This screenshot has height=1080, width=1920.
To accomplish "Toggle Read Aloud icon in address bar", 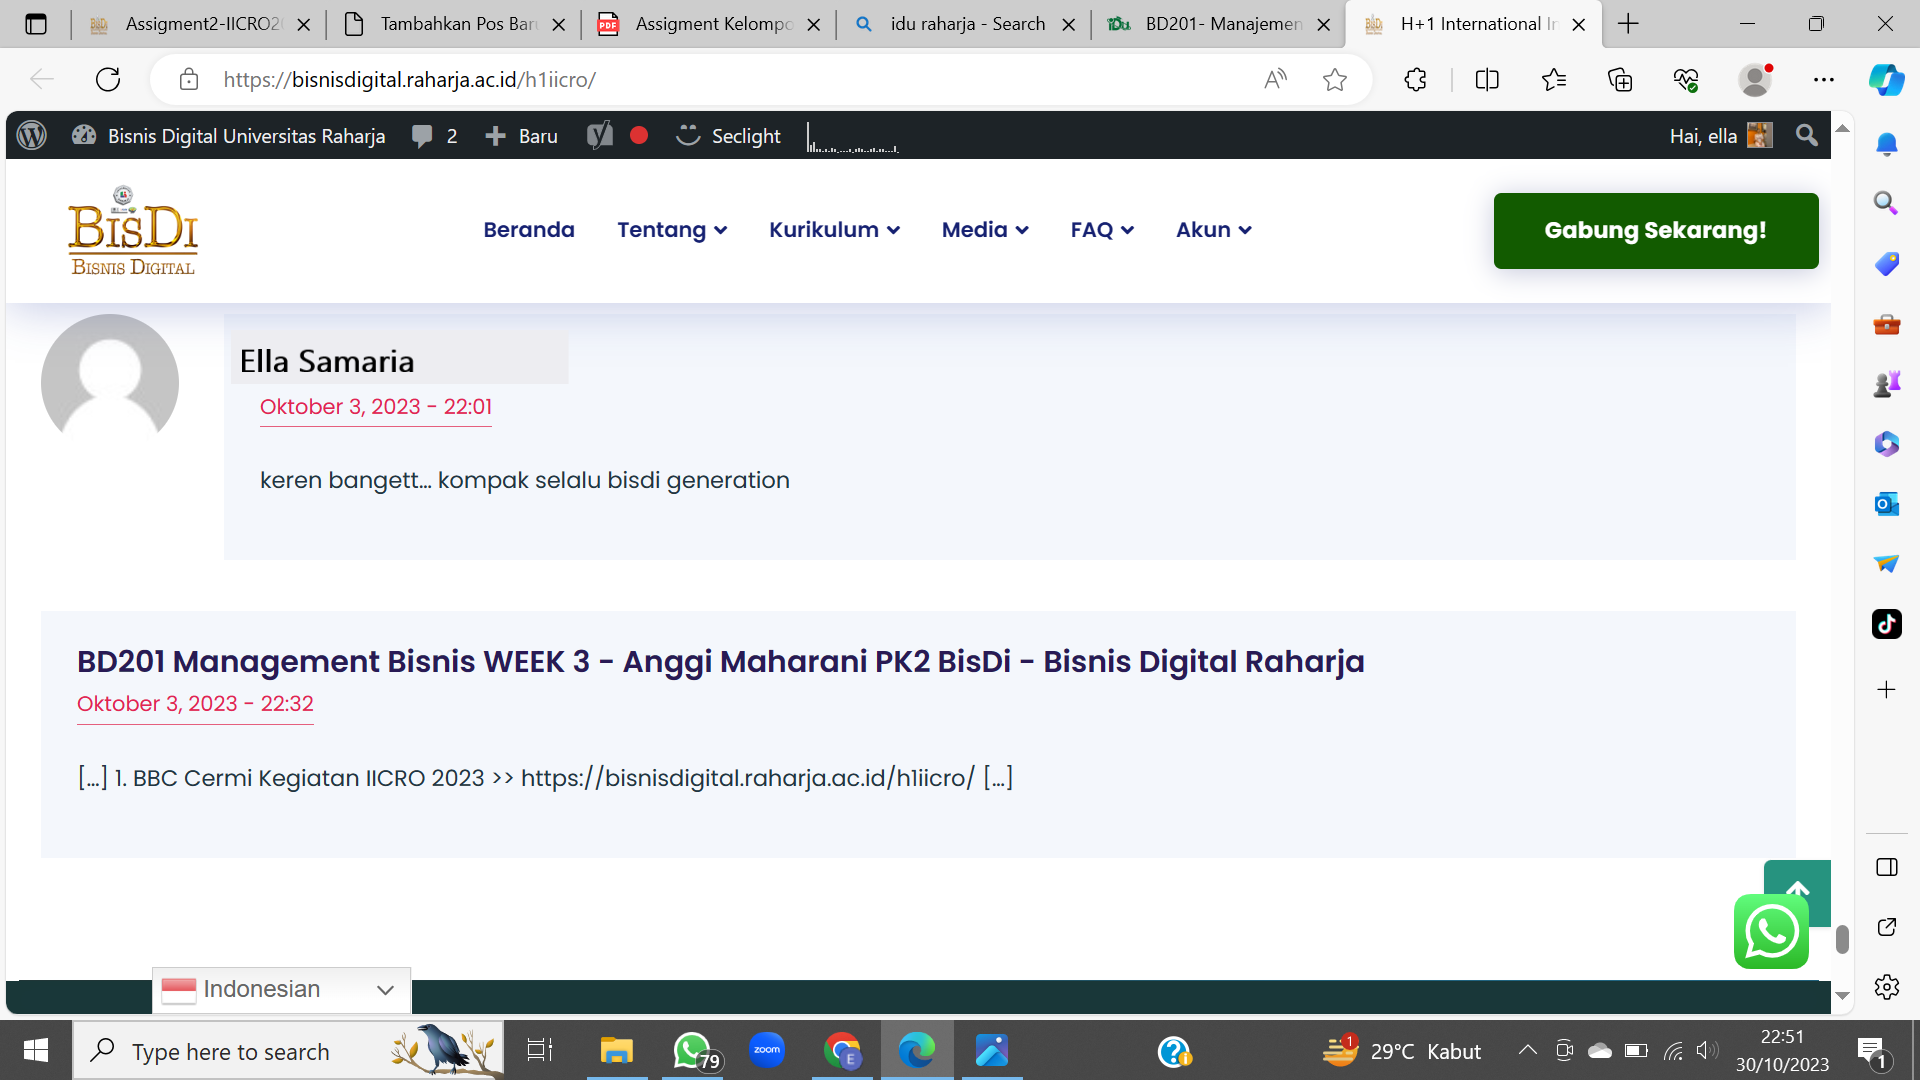I will pos(1275,79).
